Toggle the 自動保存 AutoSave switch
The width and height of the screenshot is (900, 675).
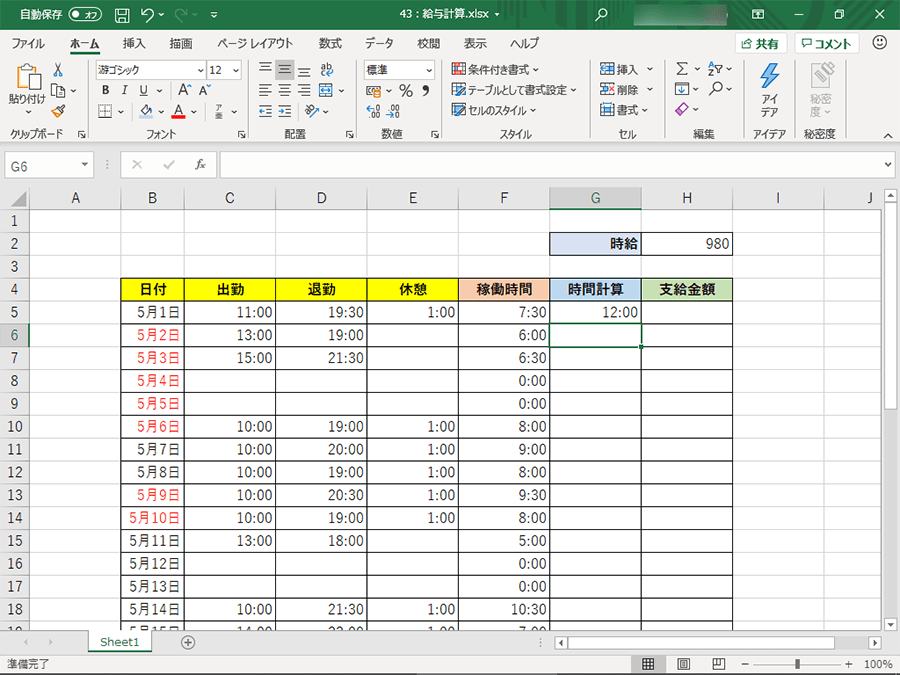click(x=86, y=15)
